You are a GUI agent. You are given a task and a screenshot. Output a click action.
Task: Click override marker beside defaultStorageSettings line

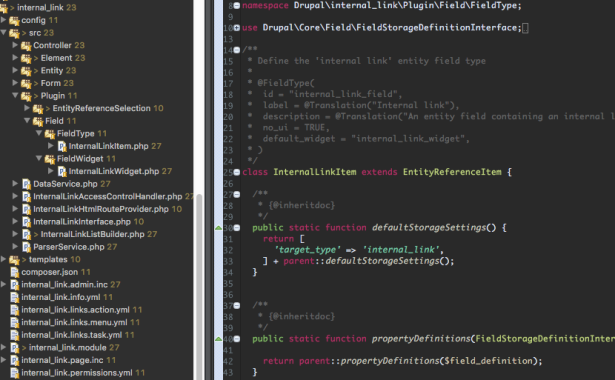pos(218,228)
